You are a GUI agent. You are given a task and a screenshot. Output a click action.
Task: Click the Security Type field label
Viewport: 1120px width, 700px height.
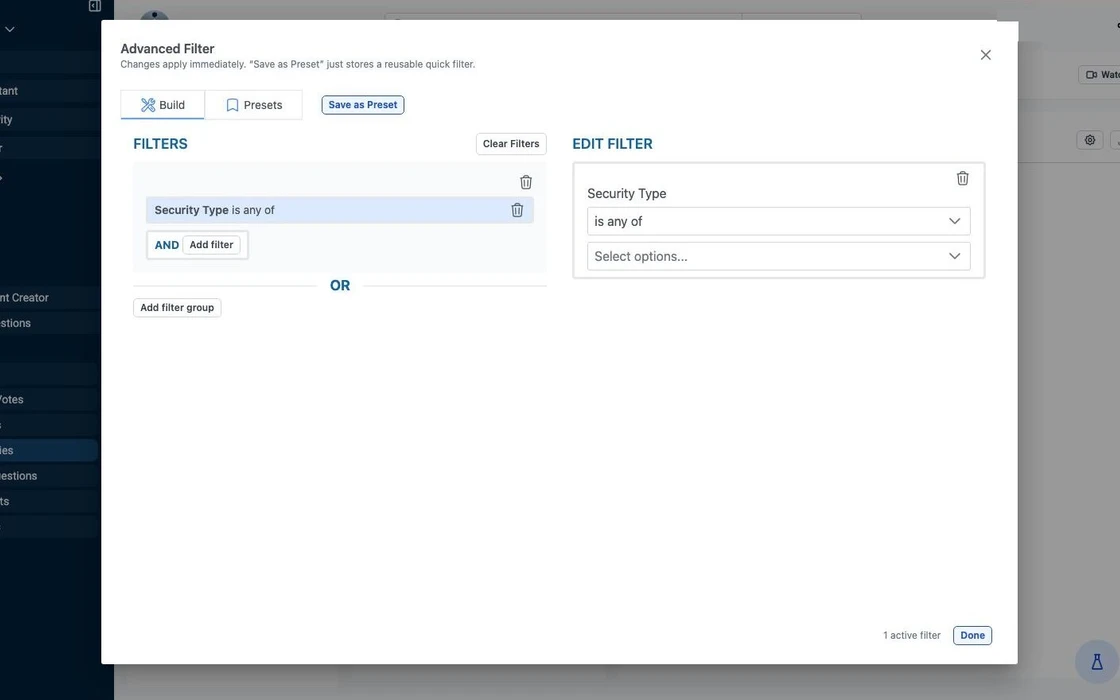pyautogui.click(x=626, y=194)
